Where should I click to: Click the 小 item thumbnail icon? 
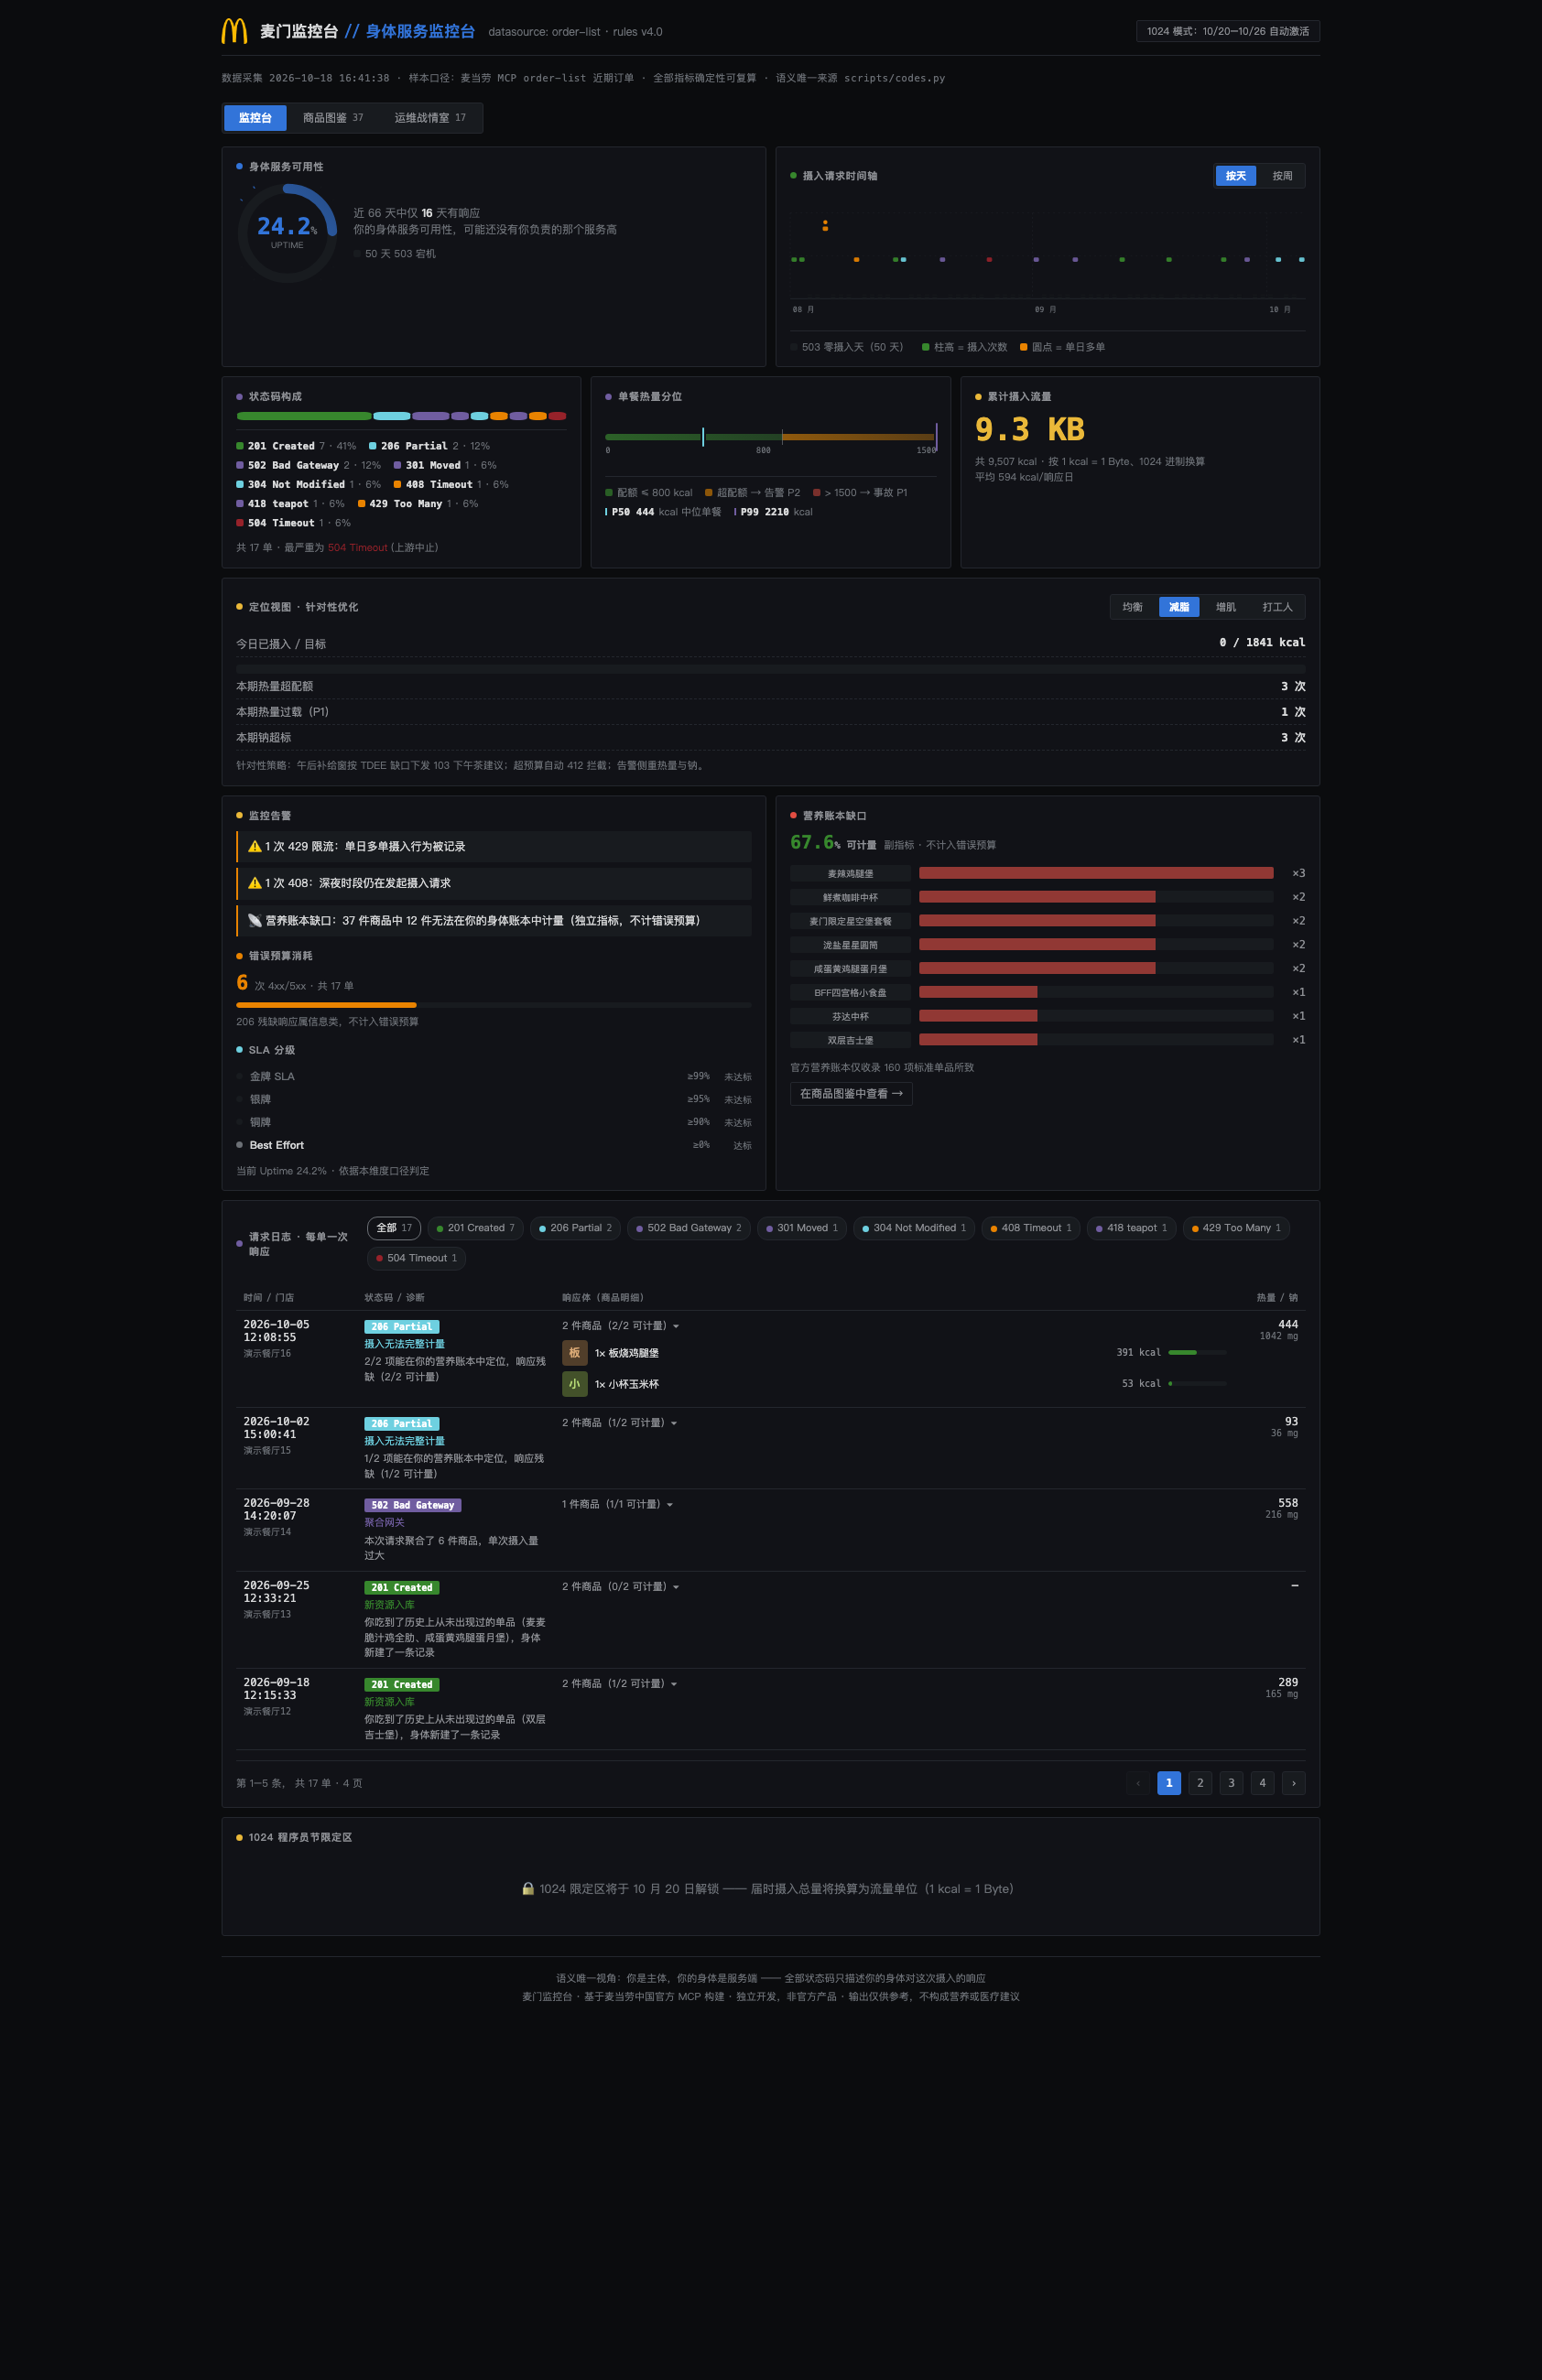coord(574,1384)
